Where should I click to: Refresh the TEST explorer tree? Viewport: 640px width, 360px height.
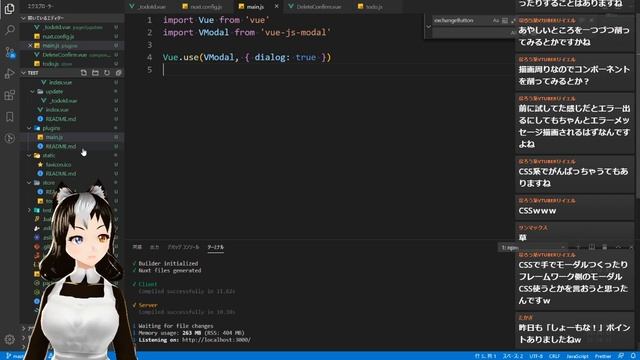point(107,73)
